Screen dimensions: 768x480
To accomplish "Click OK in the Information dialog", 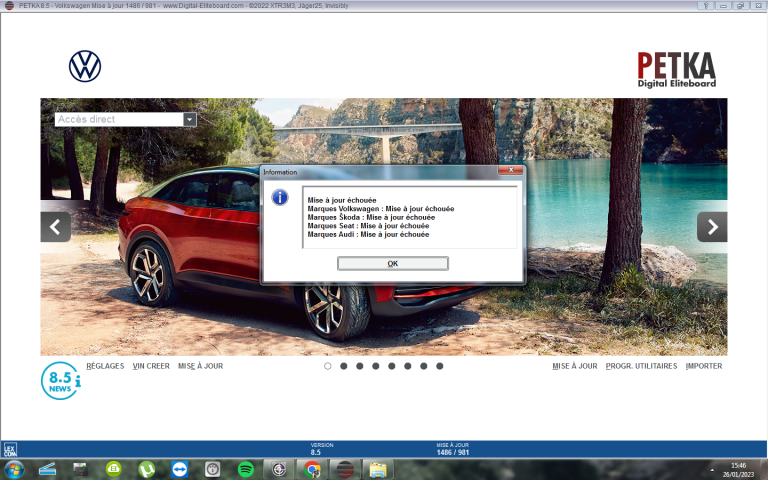I will [392, 264].
